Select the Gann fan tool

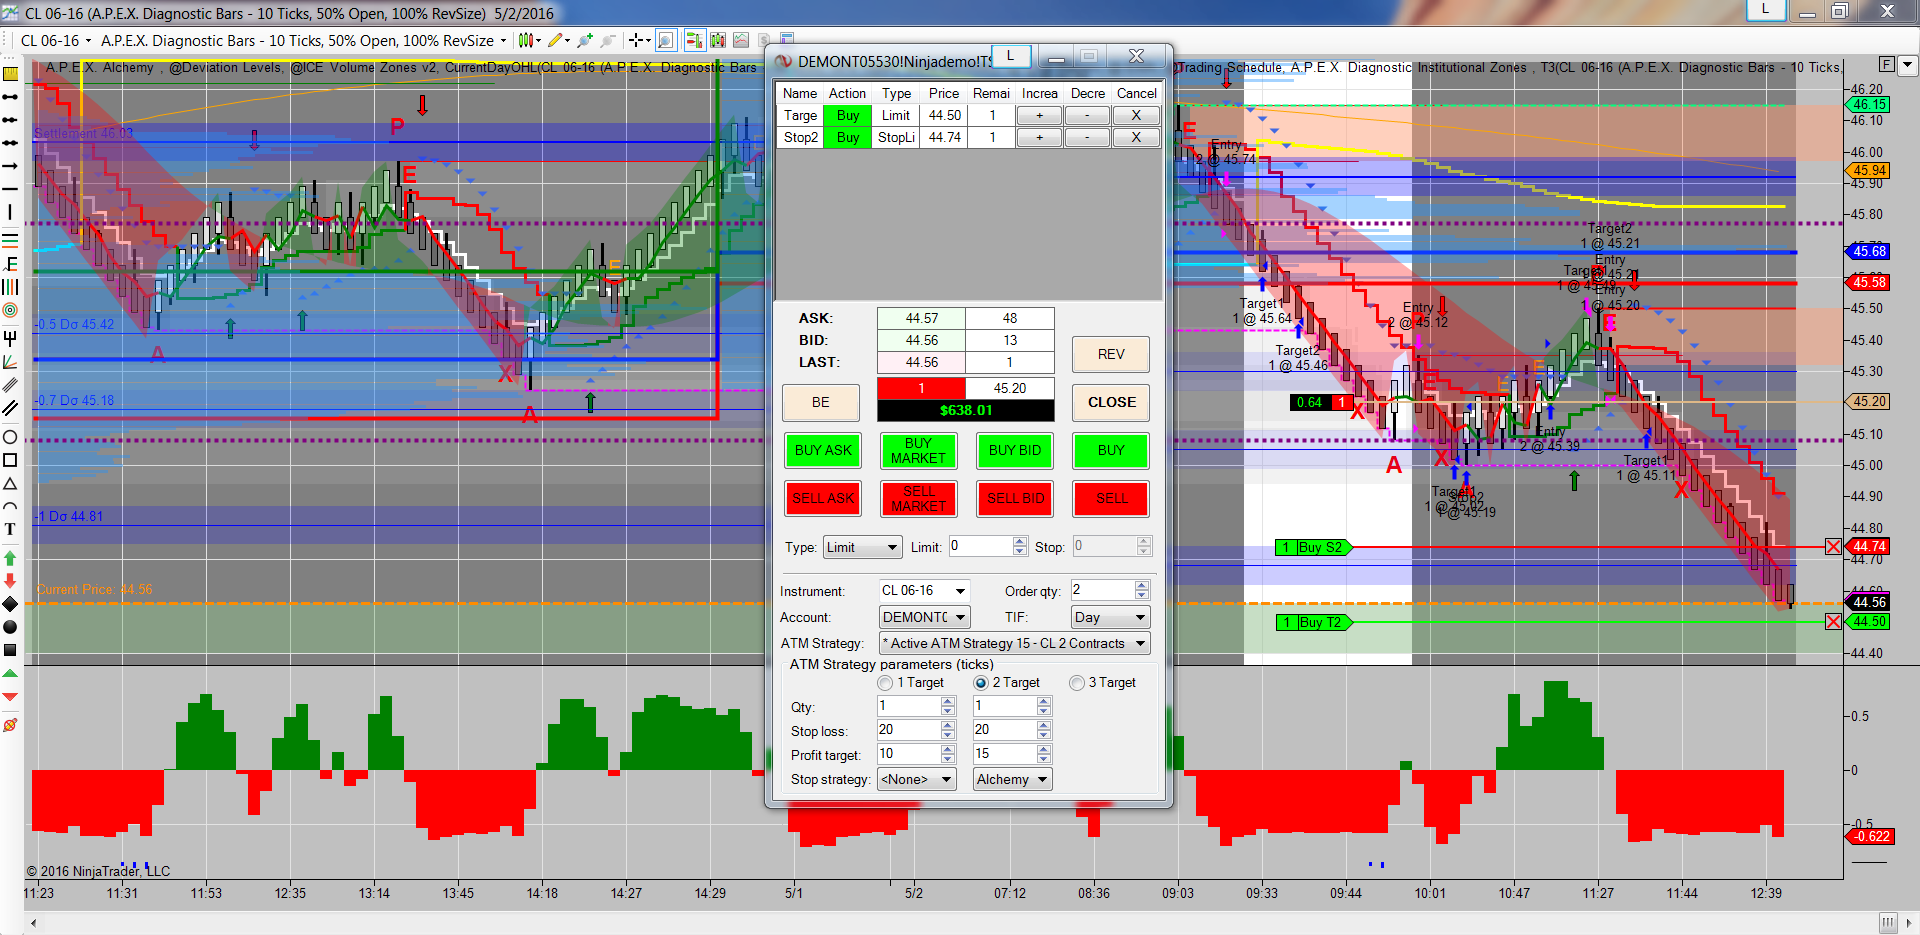10,362
